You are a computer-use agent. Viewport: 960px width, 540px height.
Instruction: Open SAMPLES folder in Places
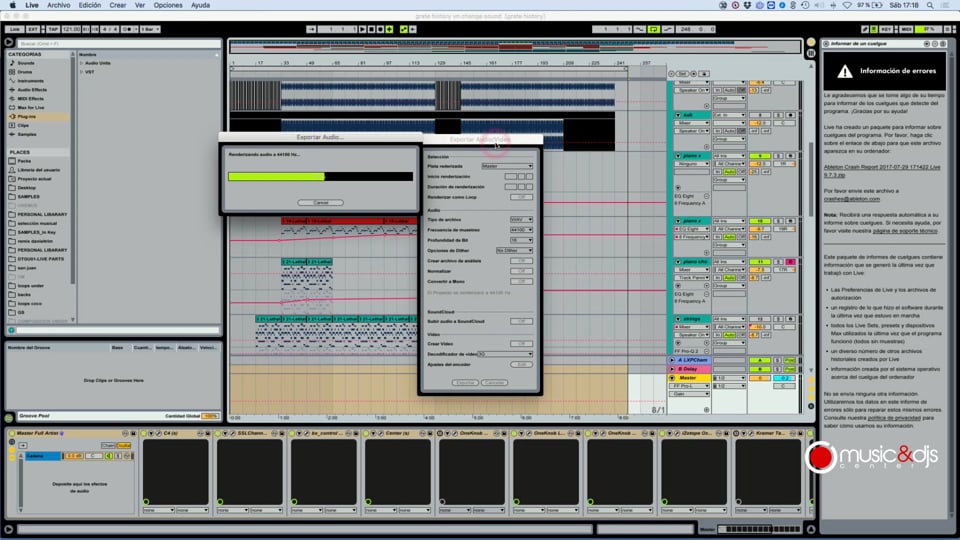[x=28, y=197]
